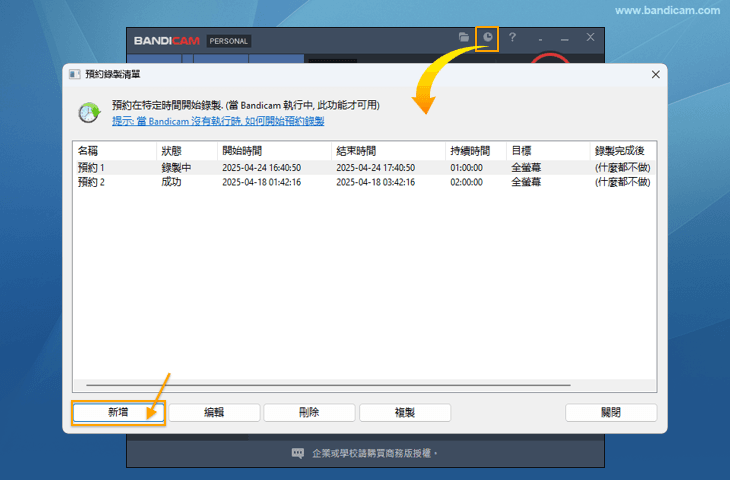The image size is (730, 480).
Task: Close the 預約錄製清單 dialog with X
Action: click(656, 74)
